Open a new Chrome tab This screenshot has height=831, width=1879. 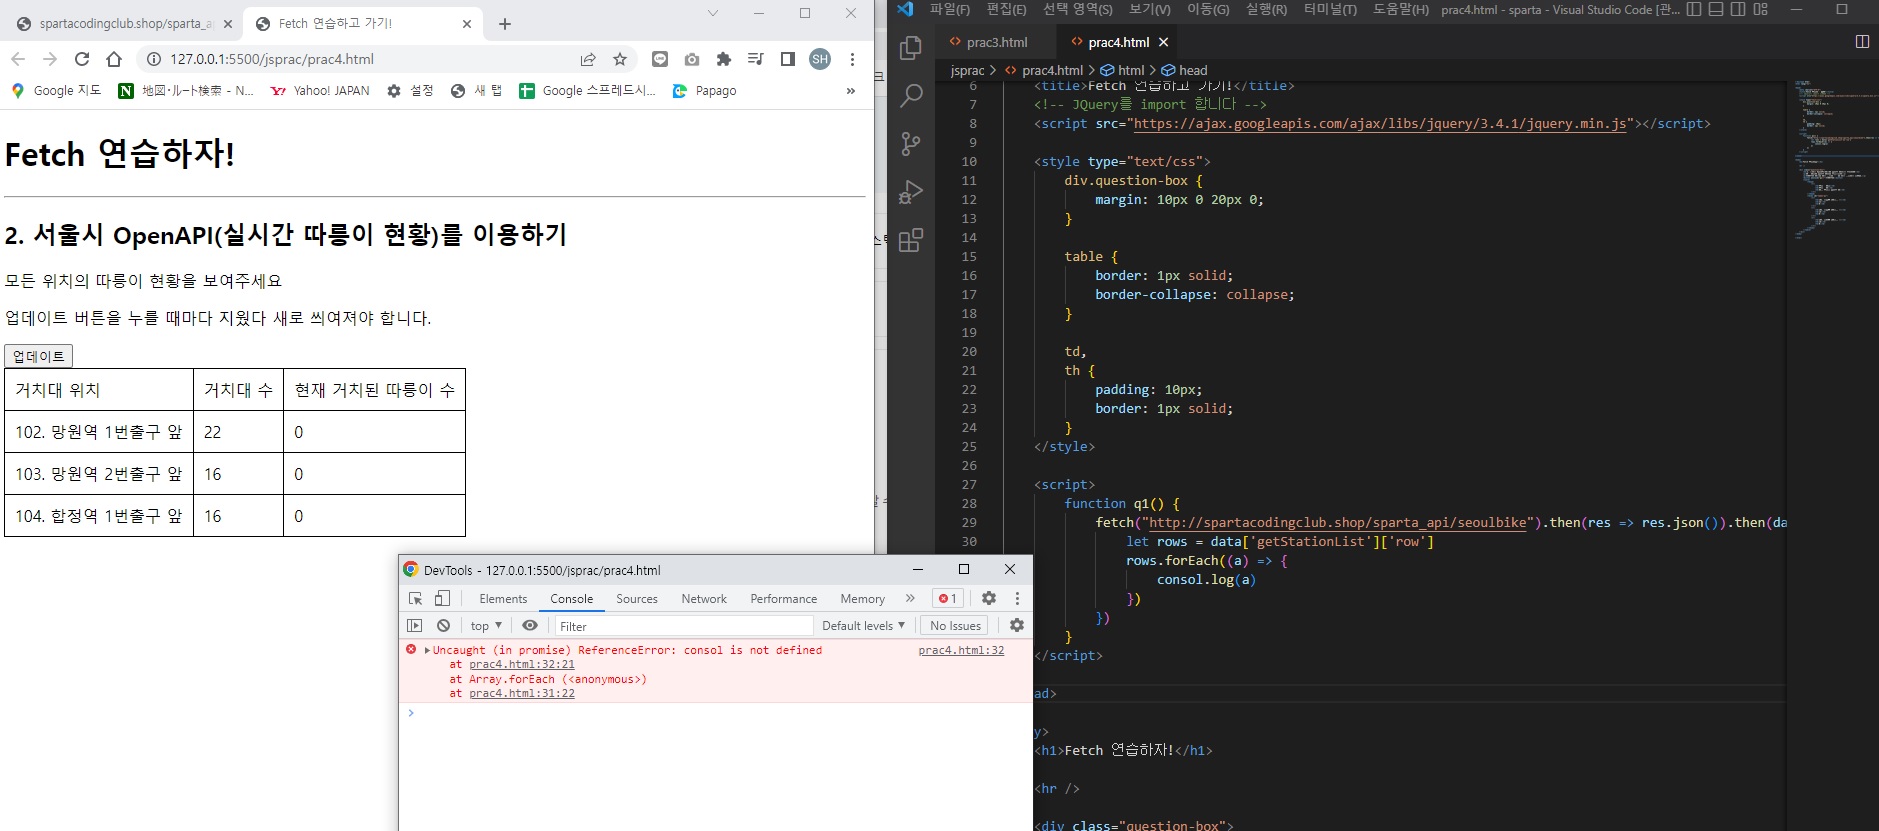pyautogui.click(x=505, y=24)
